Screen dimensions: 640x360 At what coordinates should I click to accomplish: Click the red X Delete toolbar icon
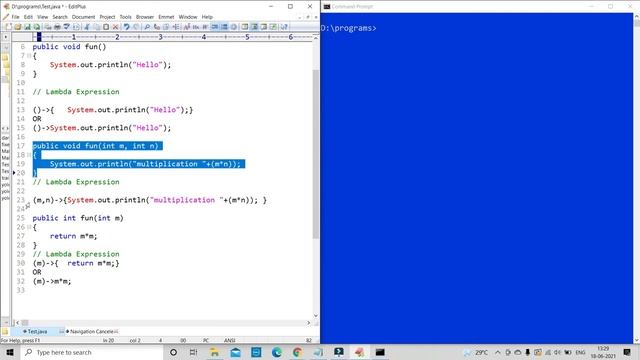116,27
